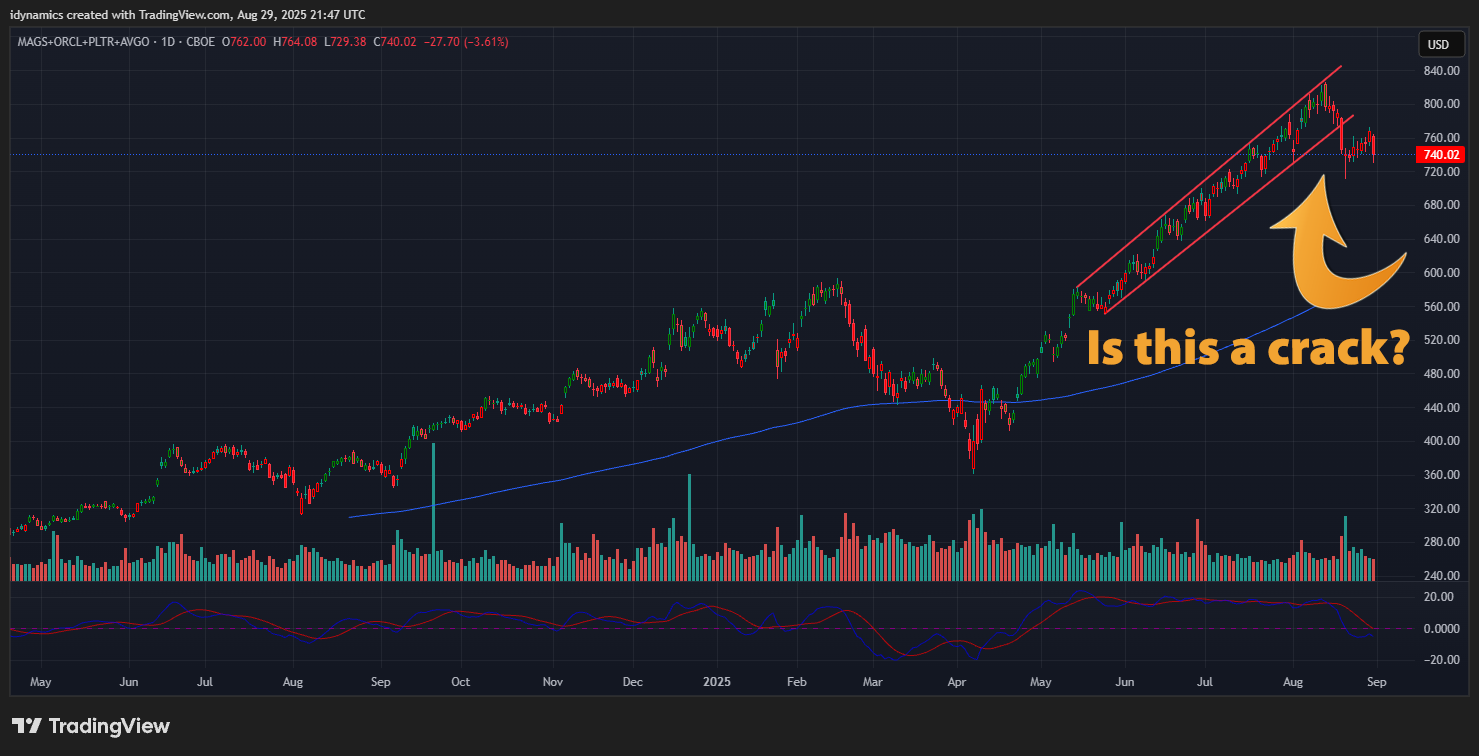Click the Nov label on time axis
The height and width of the screenshot is (756, 1479).
(x=553, y=682)
